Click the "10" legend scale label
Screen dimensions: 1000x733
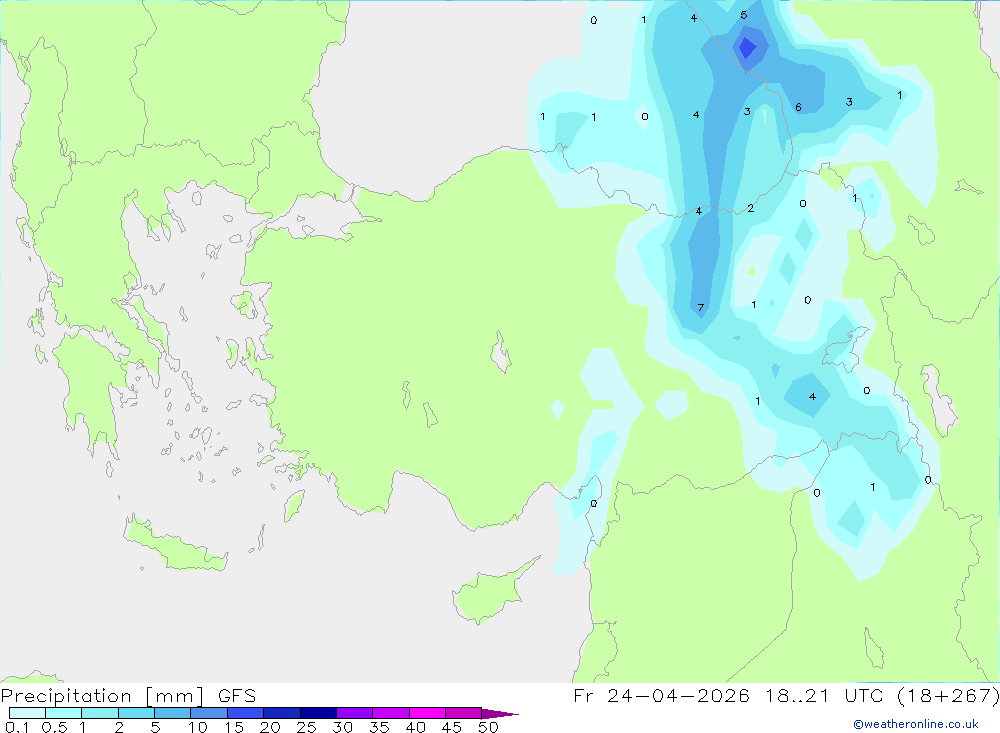click(198, 727)
